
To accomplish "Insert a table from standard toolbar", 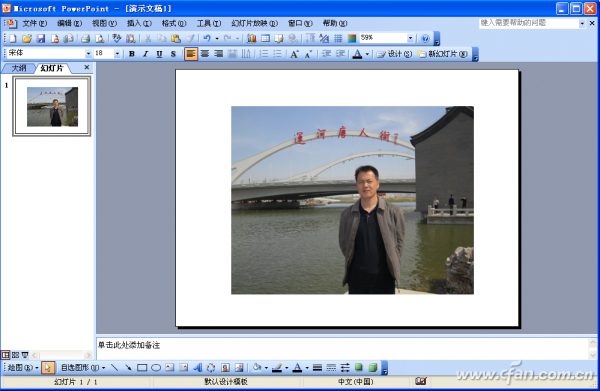I will [265, 38].
